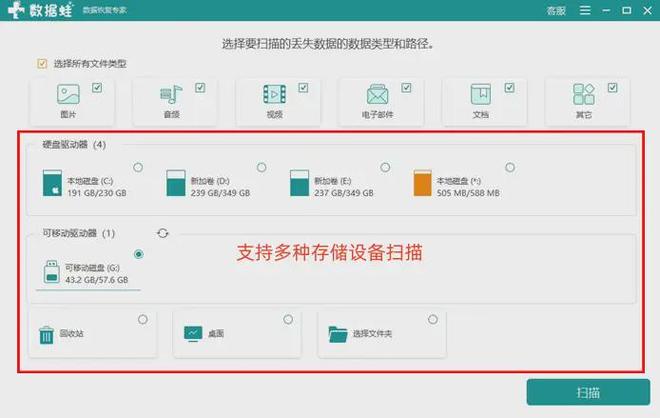This screenshot has width=660, height=418.
Task: Open the 客服 customer service link
Action: tap(556, 11)
